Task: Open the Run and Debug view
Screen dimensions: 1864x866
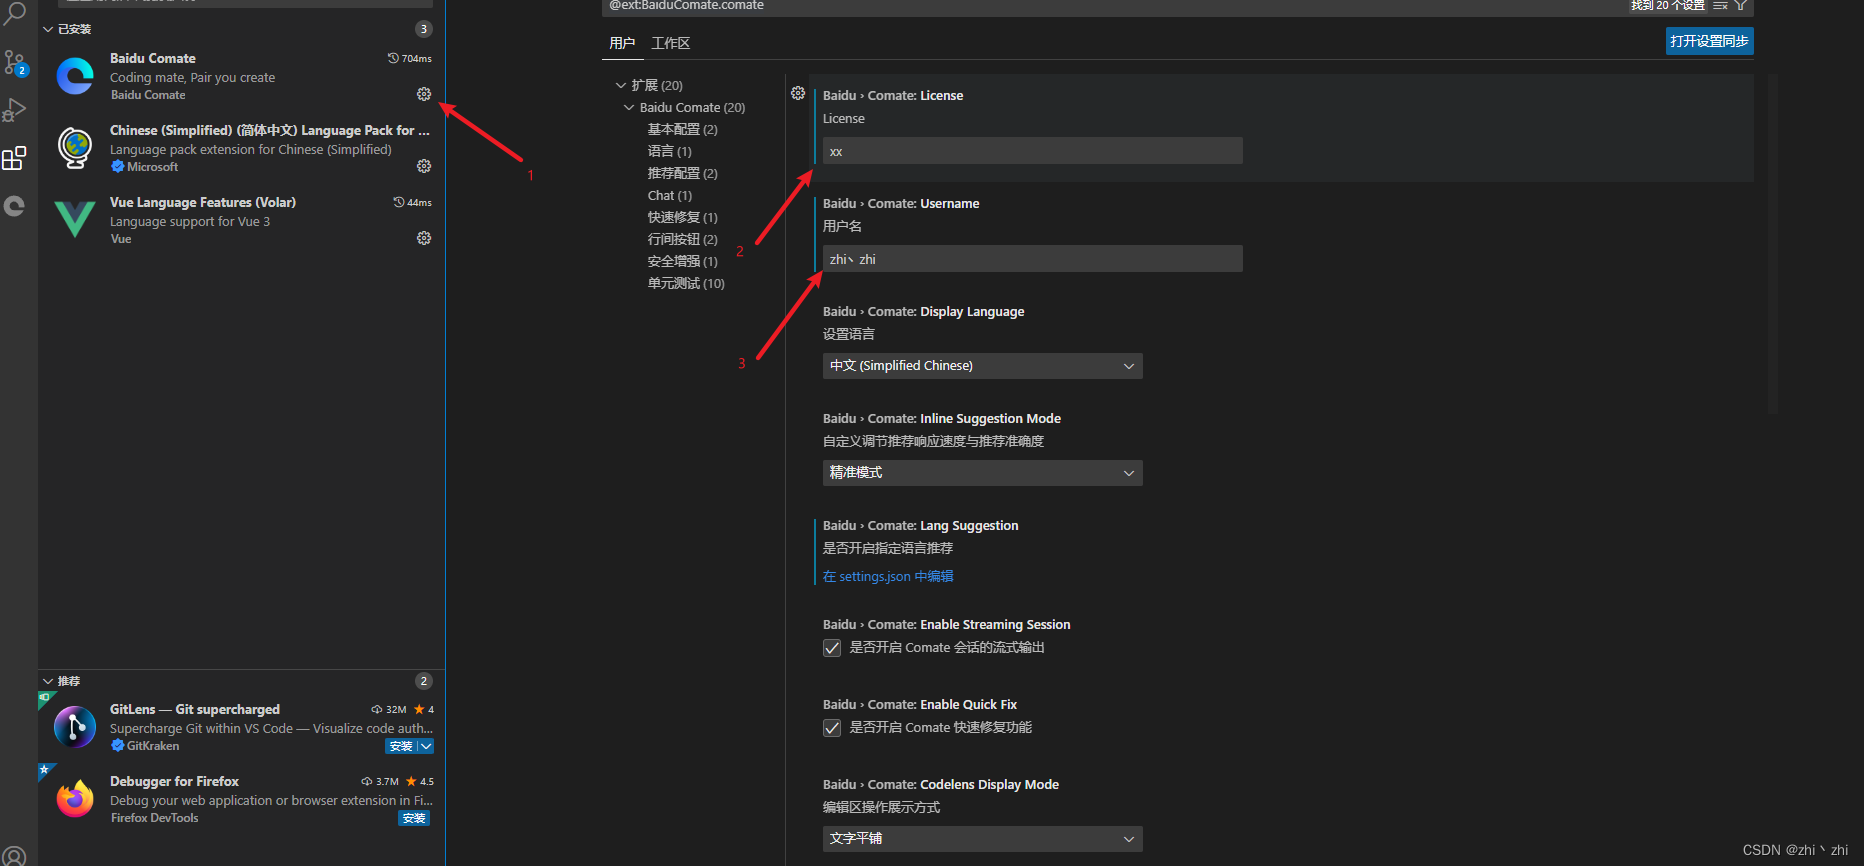Action: 14,110
